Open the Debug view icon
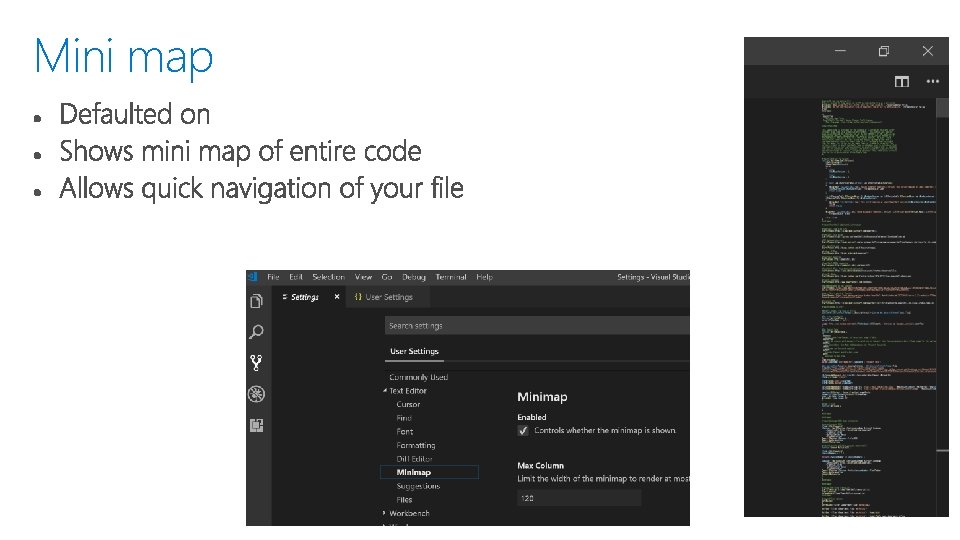 coord(257,394)
